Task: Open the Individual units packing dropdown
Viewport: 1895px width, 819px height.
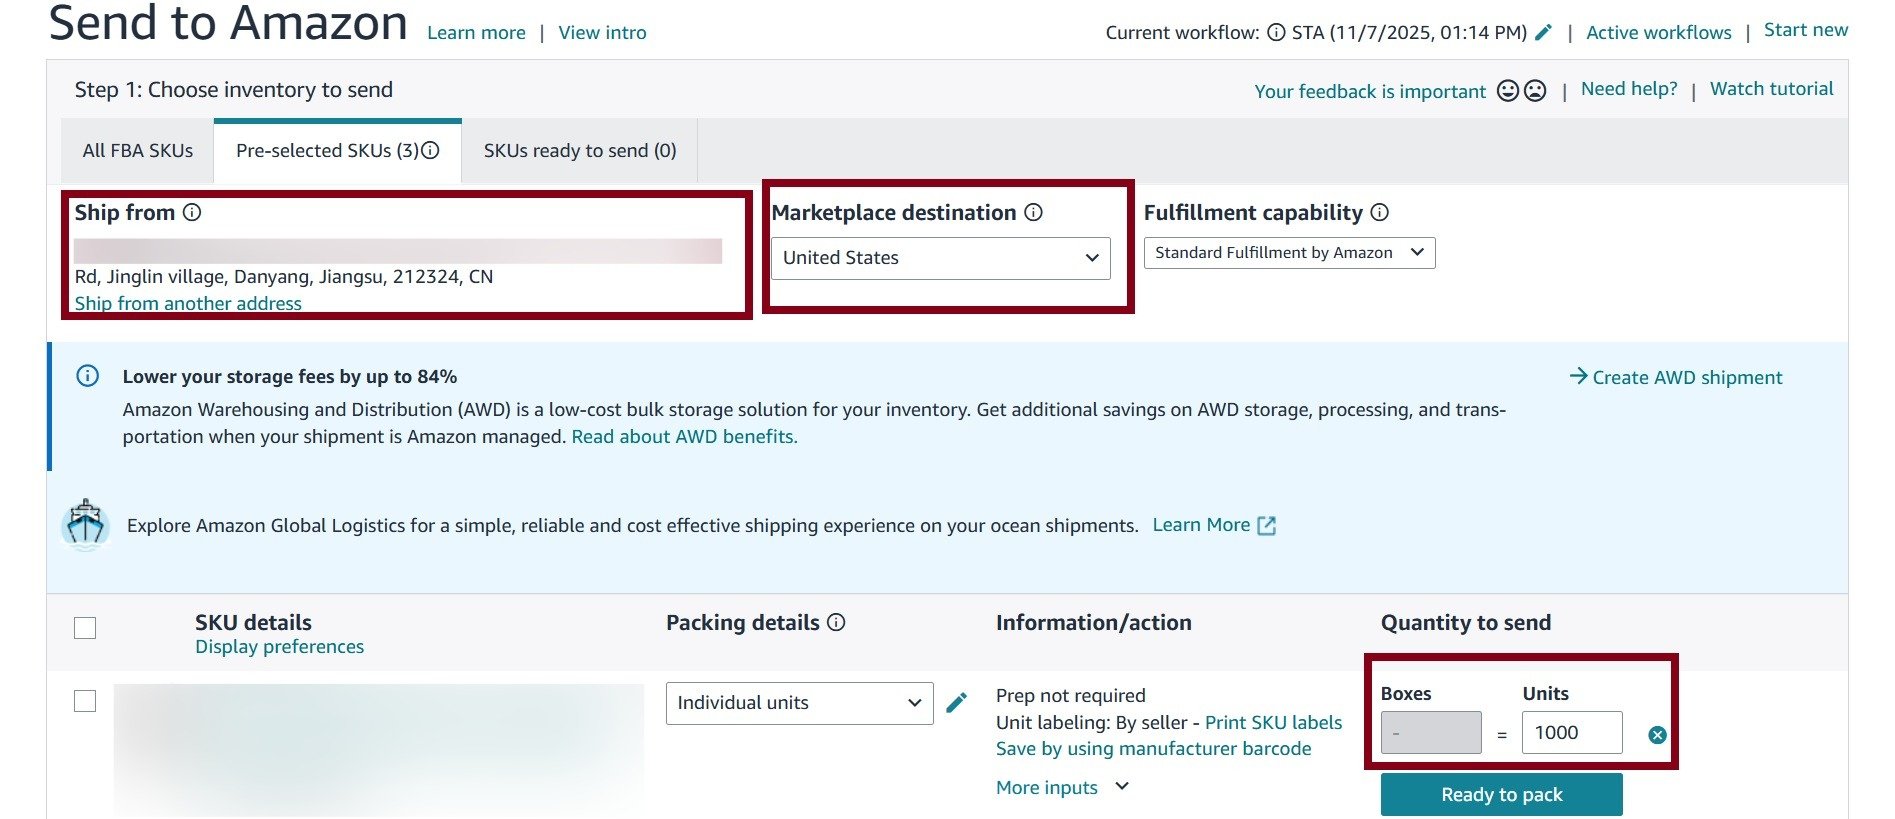Action: point(799,703)
